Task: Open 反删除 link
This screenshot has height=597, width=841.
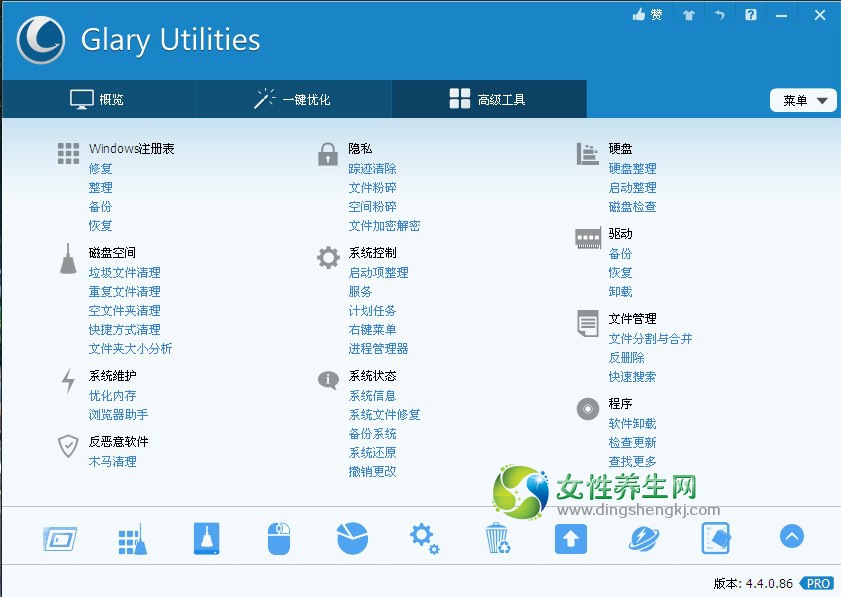Action: click(x=626, y=358)
